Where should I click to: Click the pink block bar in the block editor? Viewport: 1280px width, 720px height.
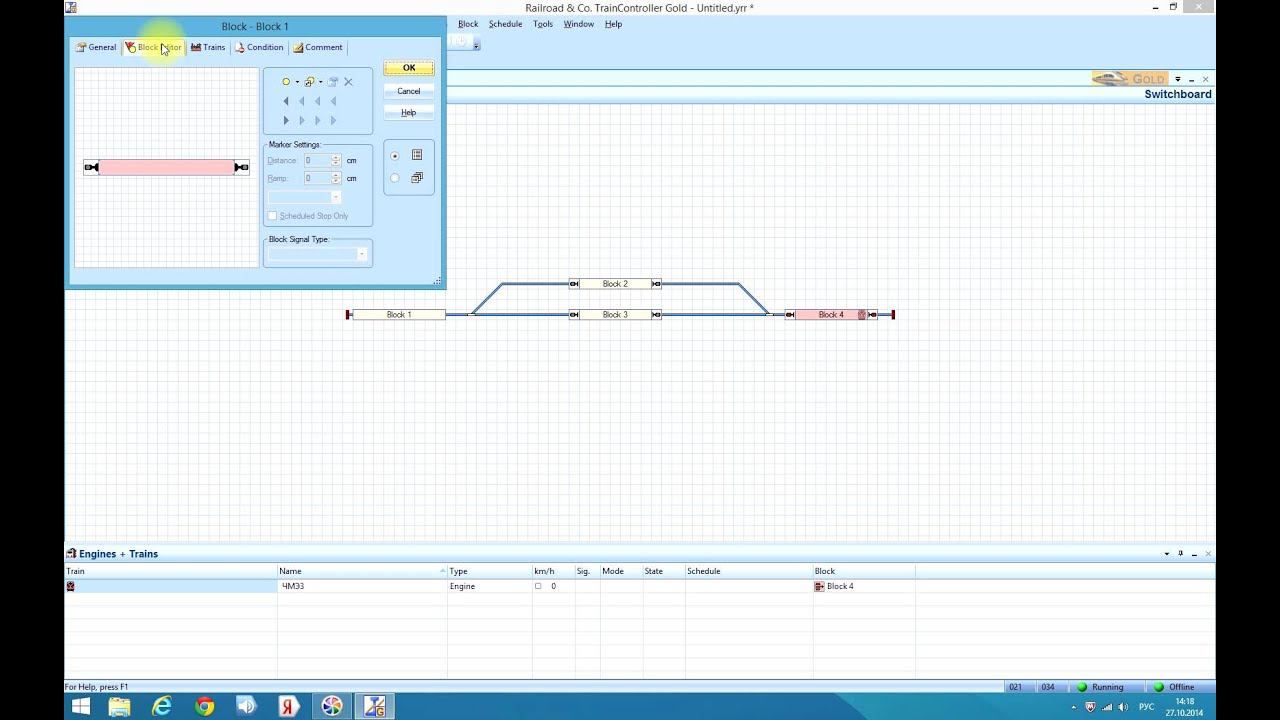pyautogui.click(x=166, y=167)
